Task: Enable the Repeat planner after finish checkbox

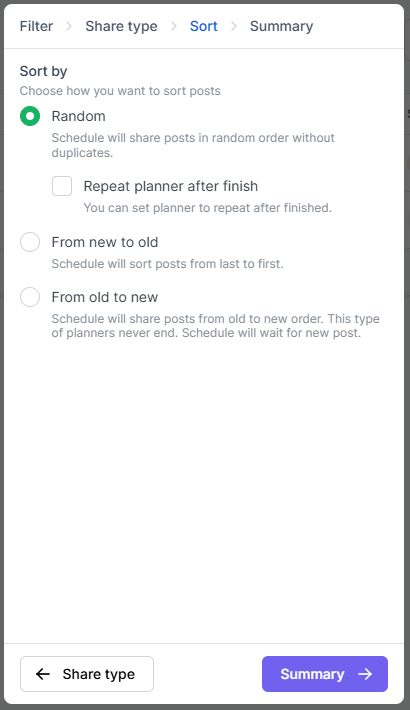Action: [62, 186]
